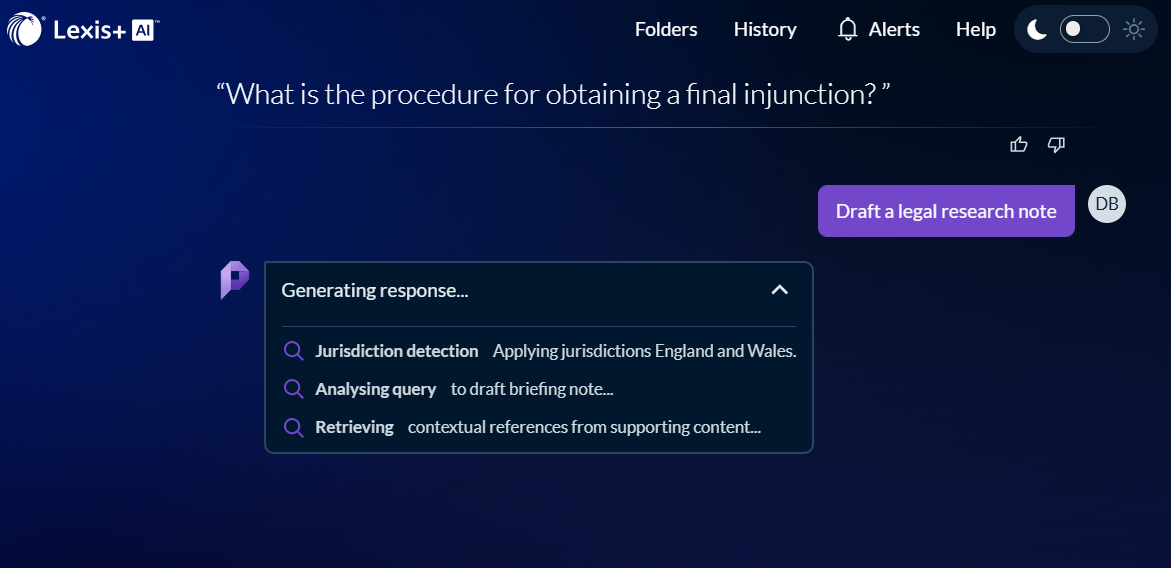Screen dimensions: 1171x568
Task: Open the Help link
Action: 975,29
